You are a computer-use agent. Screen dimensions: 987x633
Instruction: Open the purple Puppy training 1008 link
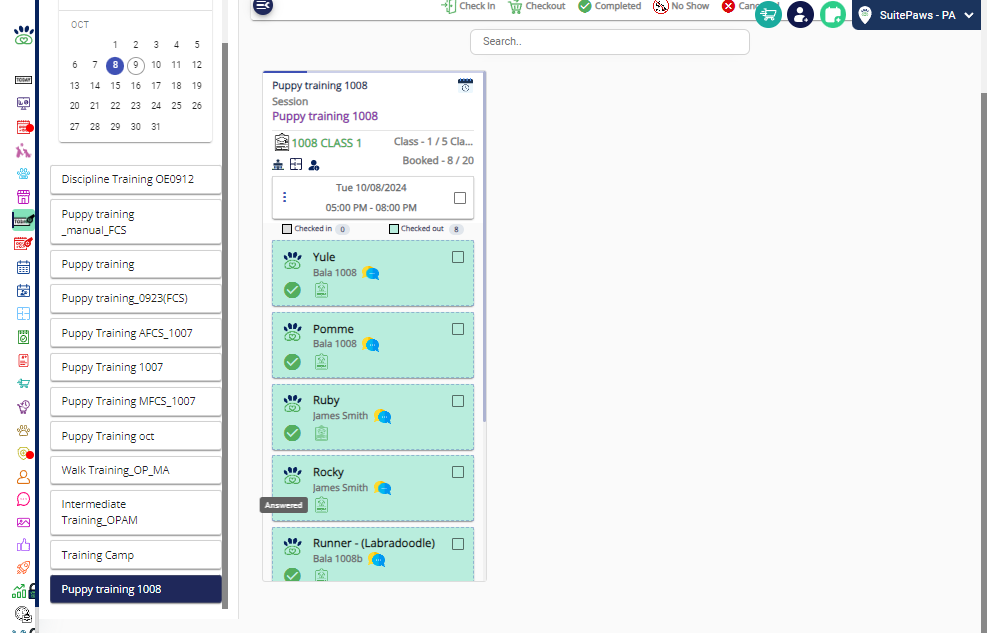(x=325, y=116)
